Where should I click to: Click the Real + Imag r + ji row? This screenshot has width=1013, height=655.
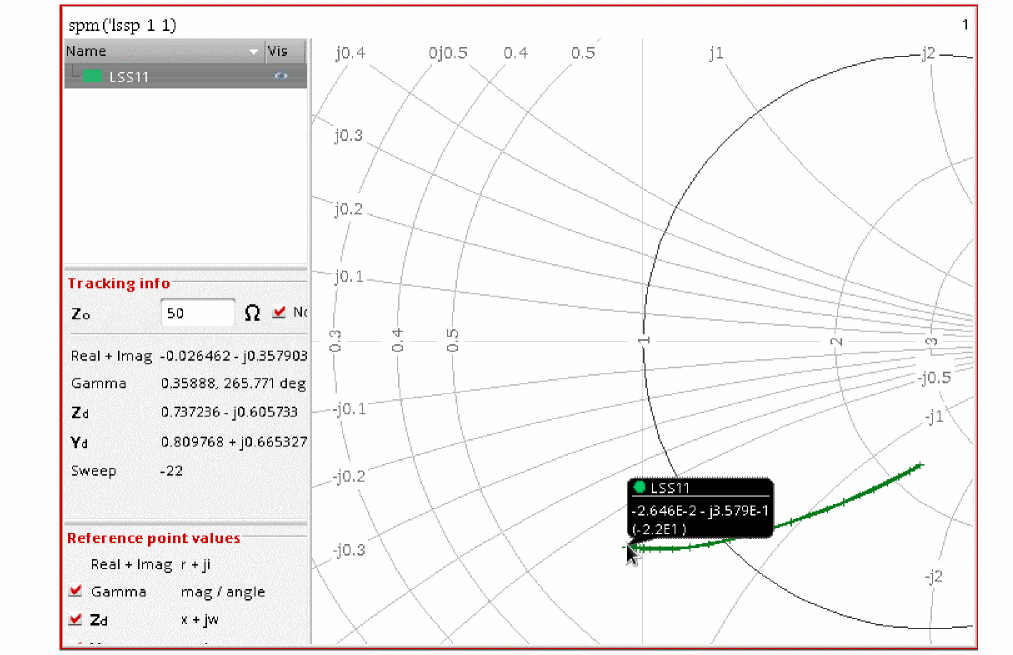point(151,564)
